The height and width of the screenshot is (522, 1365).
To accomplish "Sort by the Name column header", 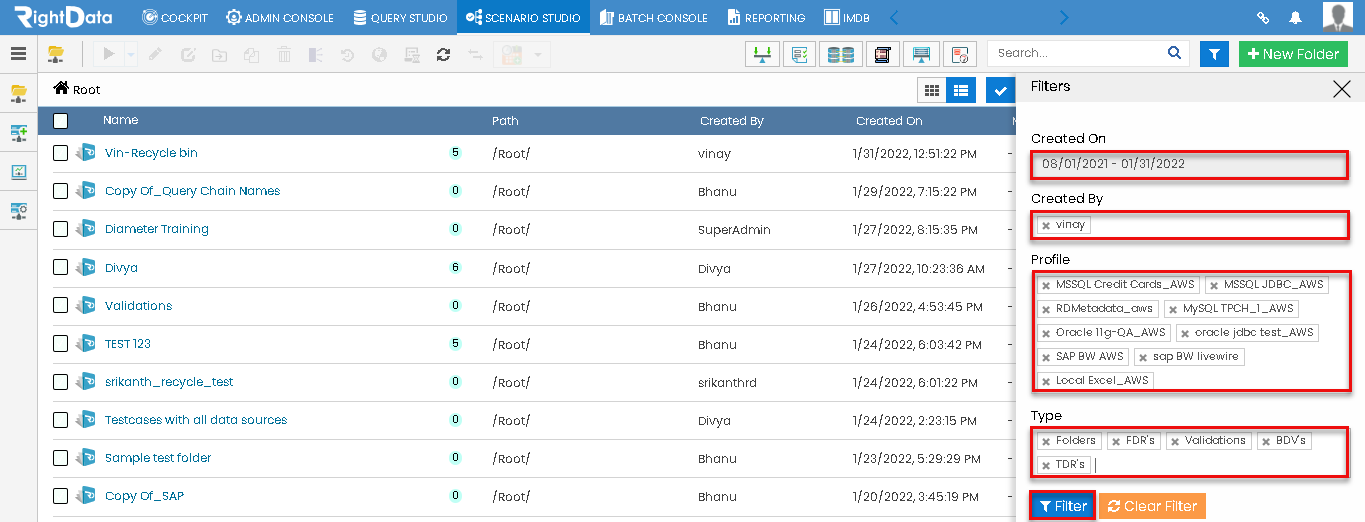I will coord(121,120).
